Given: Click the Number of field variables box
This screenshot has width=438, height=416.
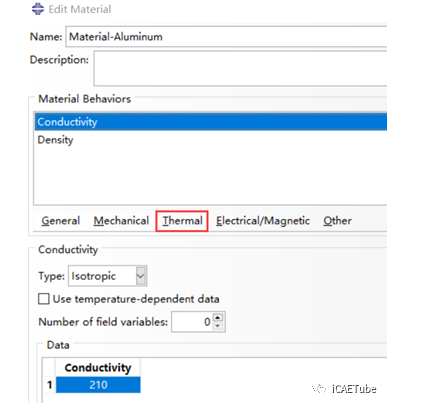Looking at the screenshot, I should [x=192, y=322].
